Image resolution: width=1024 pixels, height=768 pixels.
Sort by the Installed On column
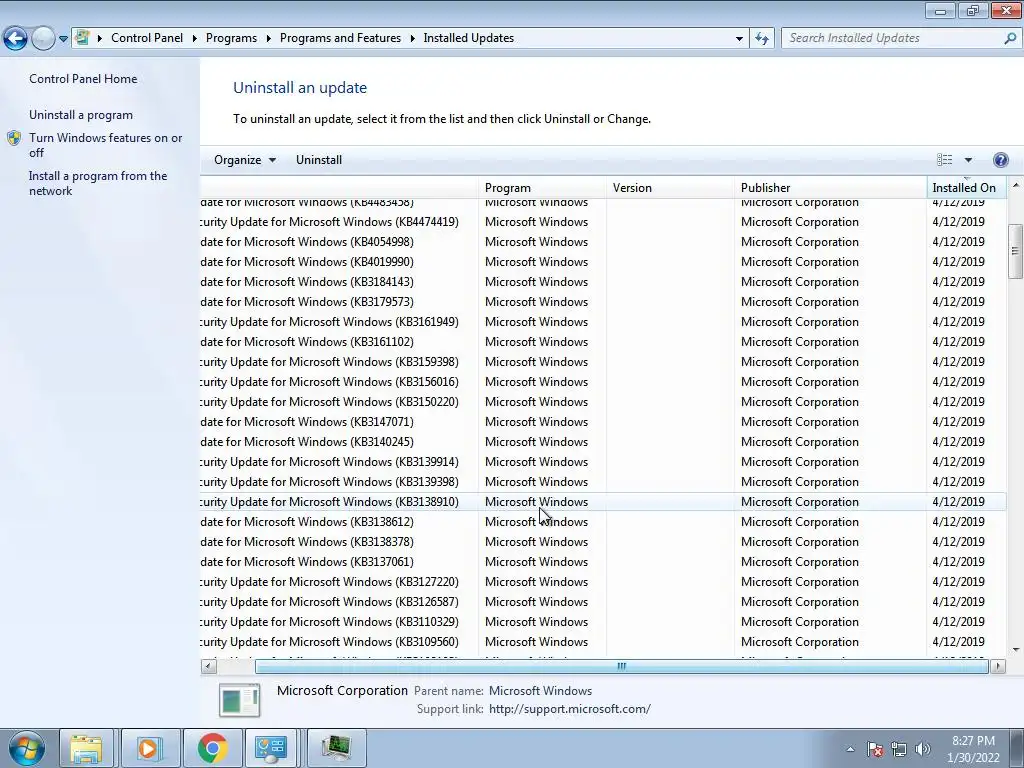[x=966, y=187]
